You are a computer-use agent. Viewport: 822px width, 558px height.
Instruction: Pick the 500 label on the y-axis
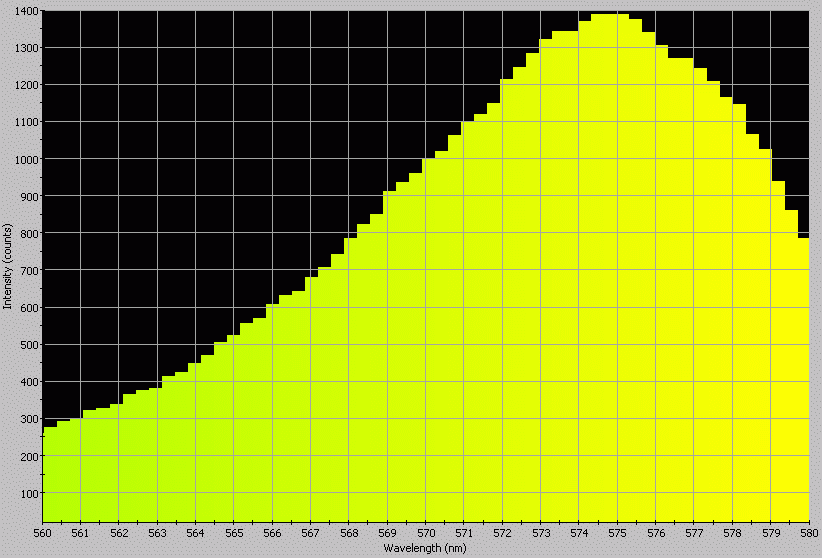[30, 345]
